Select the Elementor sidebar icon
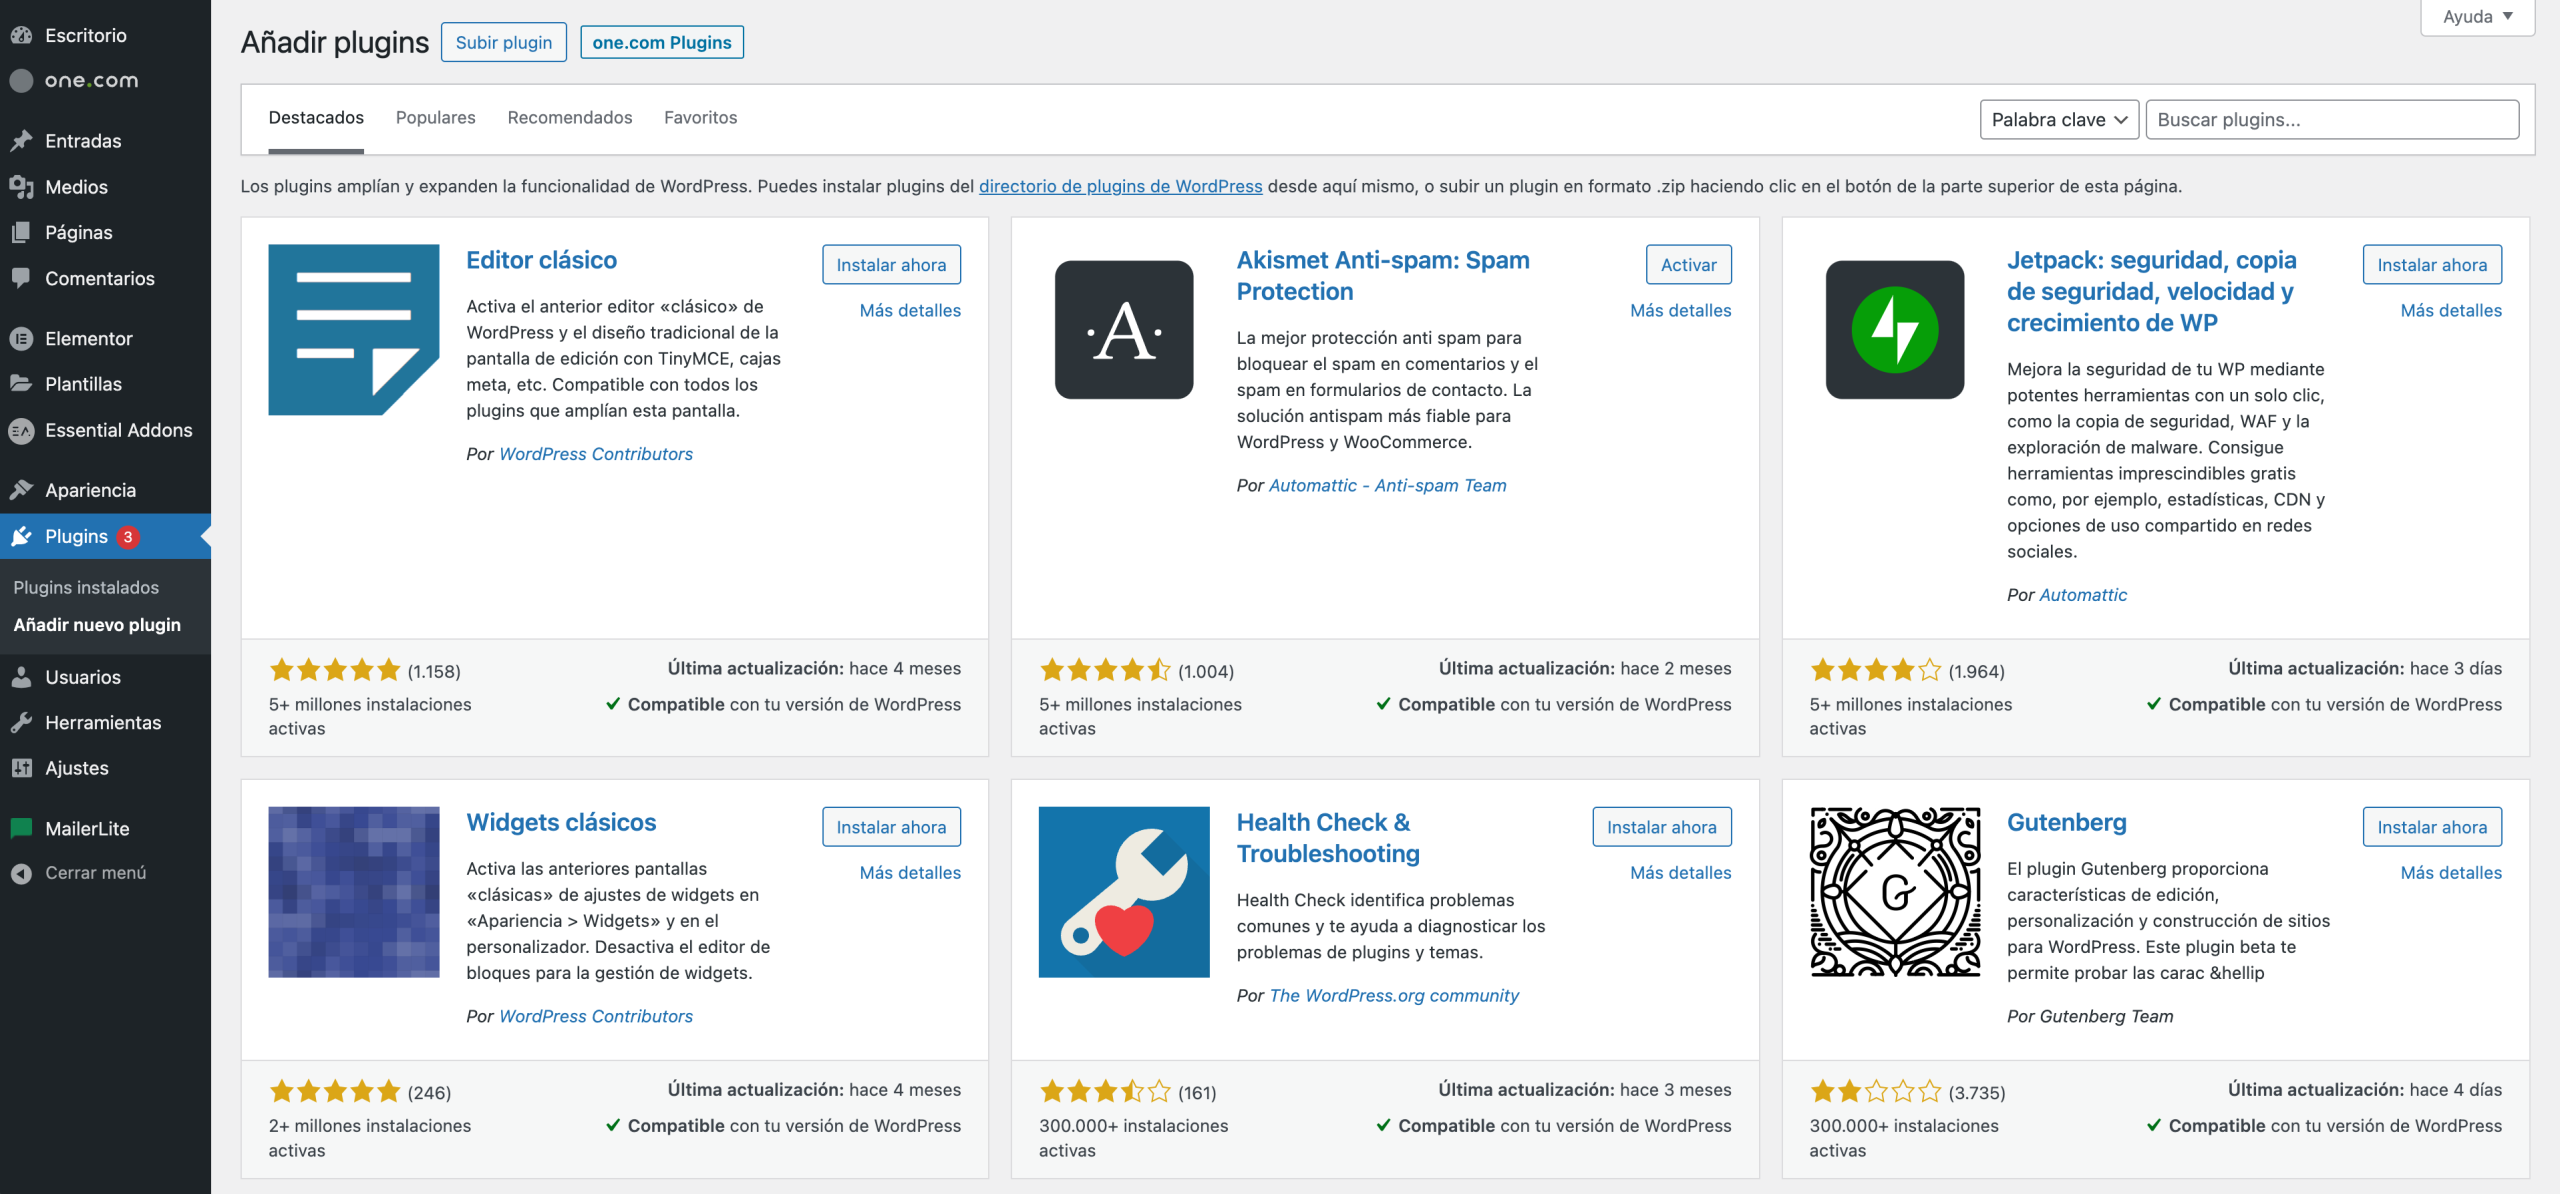 point(23,338)
